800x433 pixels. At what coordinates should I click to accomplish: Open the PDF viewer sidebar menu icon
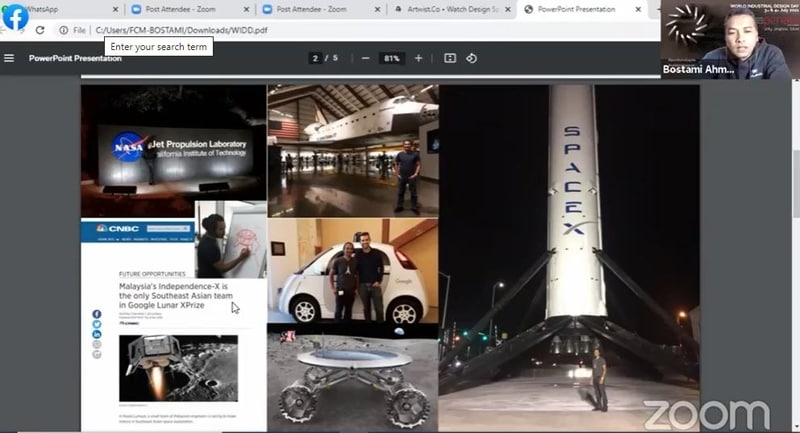tap(9, 58)
